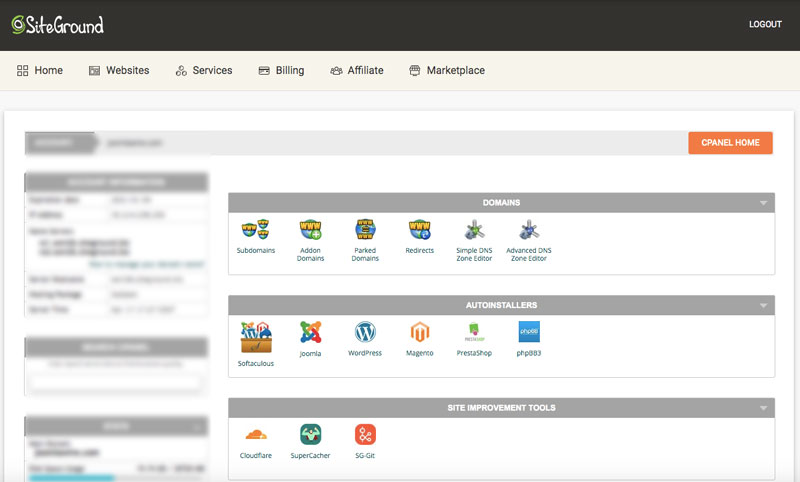Image resolution: width=800 pixels, height=482 pixels.
Task: Open the SuperCacher tool
Action: [x=310, y=441]
